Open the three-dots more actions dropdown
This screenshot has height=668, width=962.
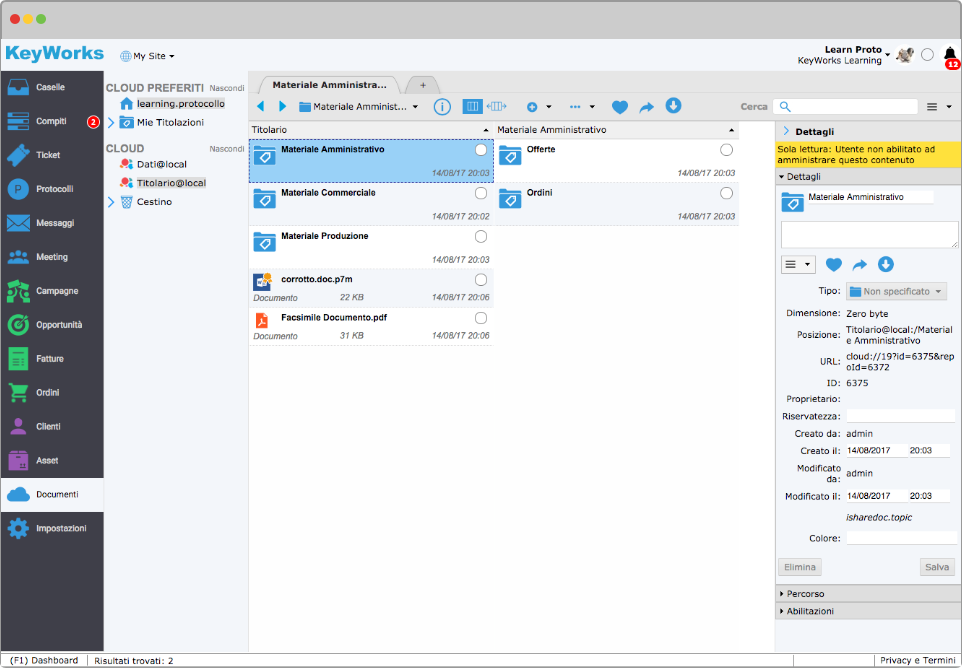(582, 107)
